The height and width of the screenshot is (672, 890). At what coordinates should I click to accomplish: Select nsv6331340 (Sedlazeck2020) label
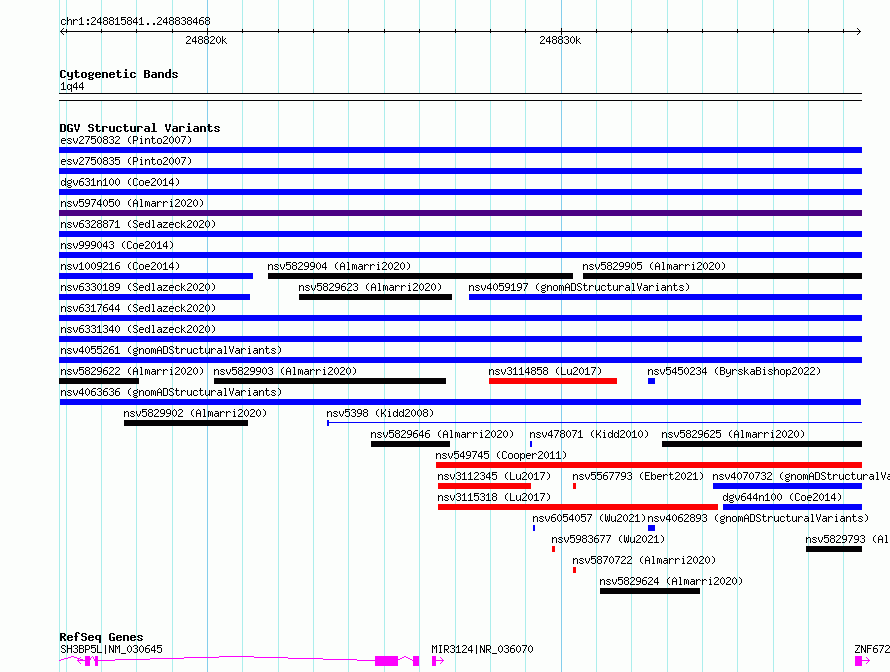(x=138, y=329)
